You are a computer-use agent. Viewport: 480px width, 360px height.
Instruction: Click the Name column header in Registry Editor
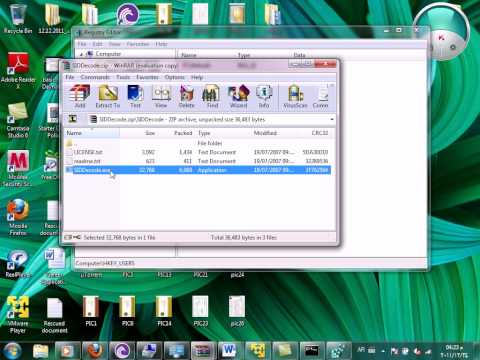(189, 55)
